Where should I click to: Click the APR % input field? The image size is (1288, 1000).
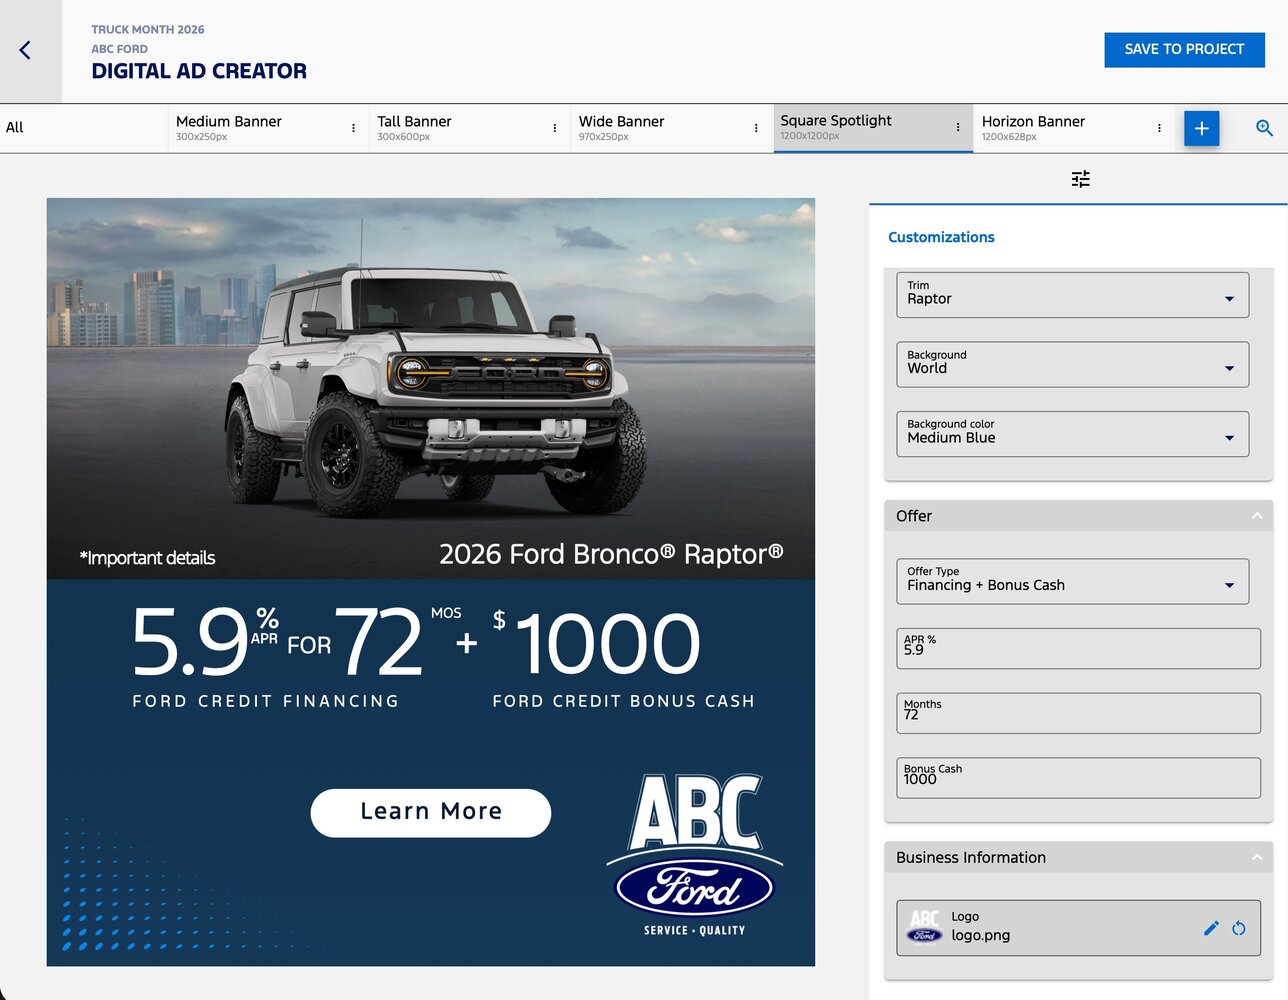1078,649
